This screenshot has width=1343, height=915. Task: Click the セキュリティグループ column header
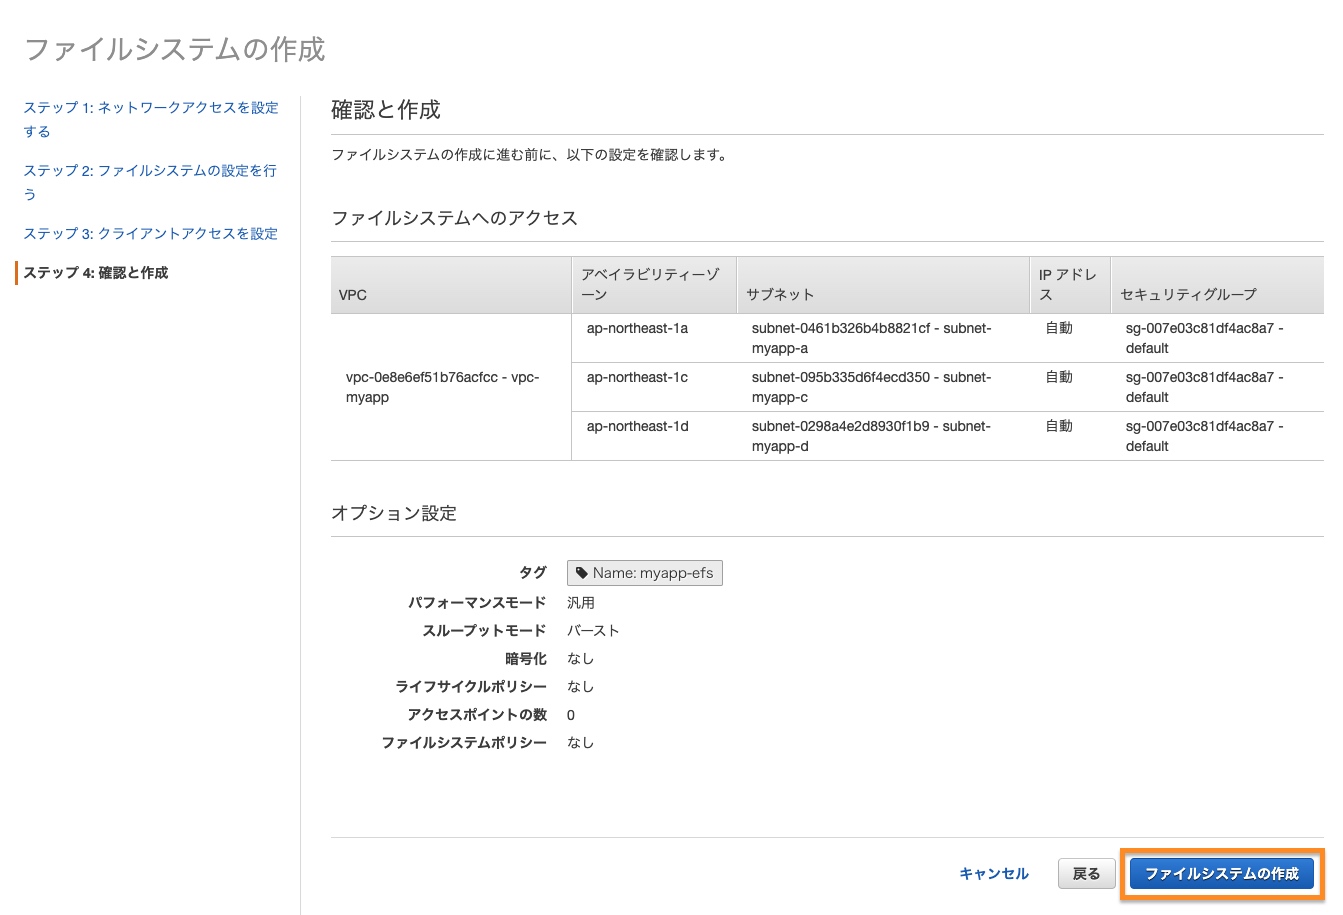click(1188, 295)
